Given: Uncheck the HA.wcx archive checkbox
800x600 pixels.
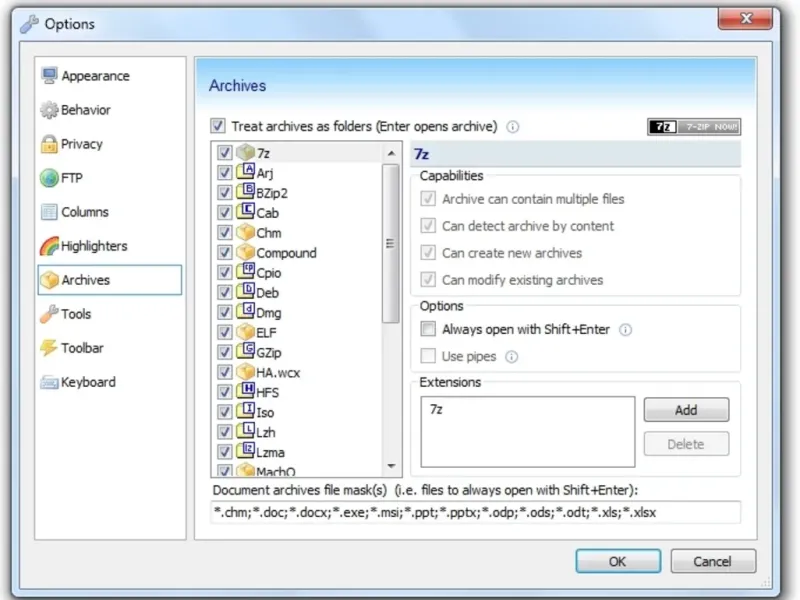Looking at the screenshot, I should (224, 372).
